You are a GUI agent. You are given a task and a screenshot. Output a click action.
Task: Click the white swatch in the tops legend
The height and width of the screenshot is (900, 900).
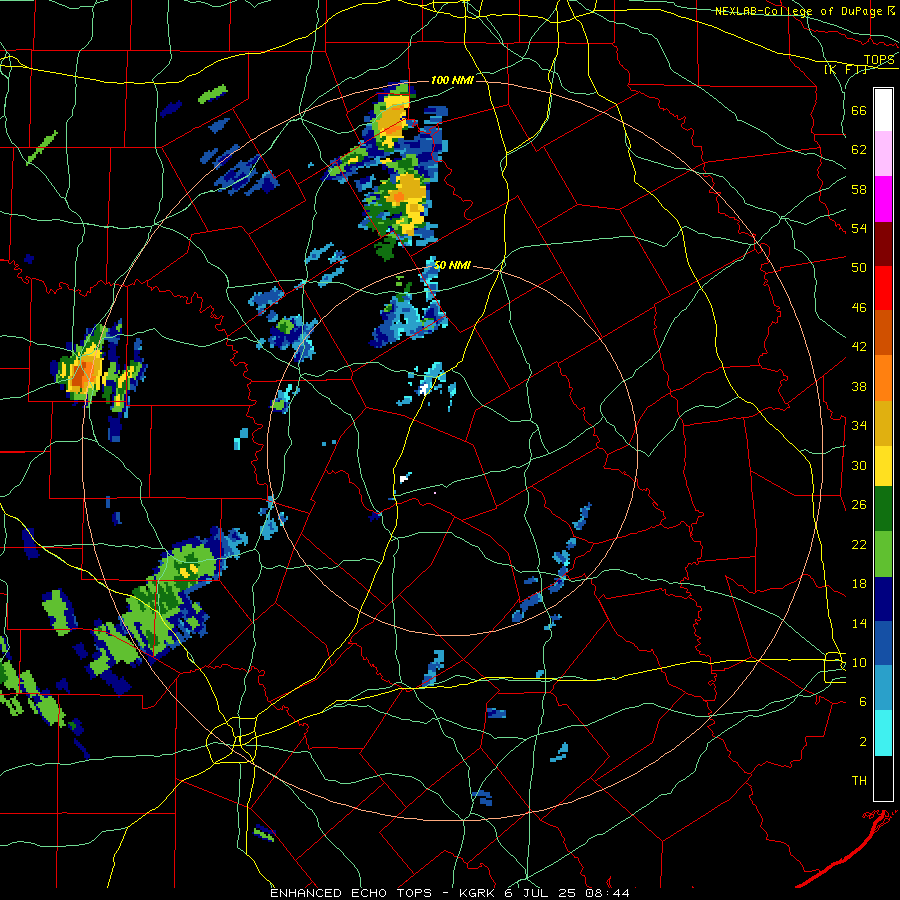(883, 110)
